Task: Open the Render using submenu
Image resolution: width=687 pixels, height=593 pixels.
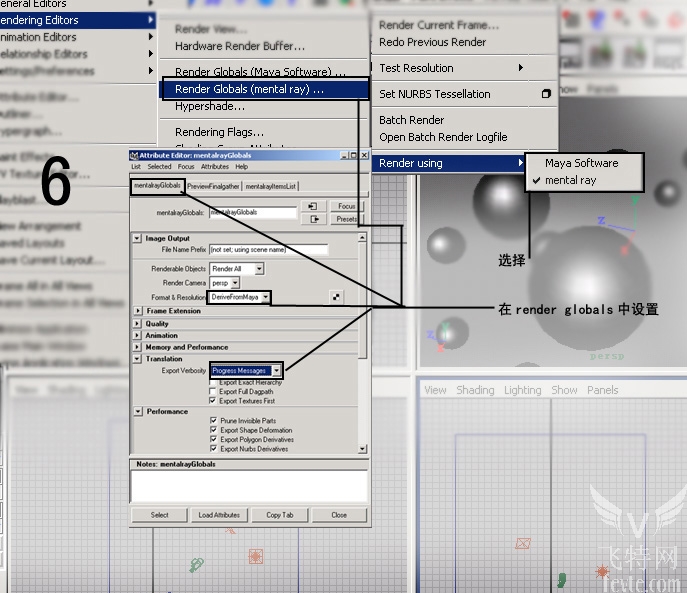Action: point(450,163)
